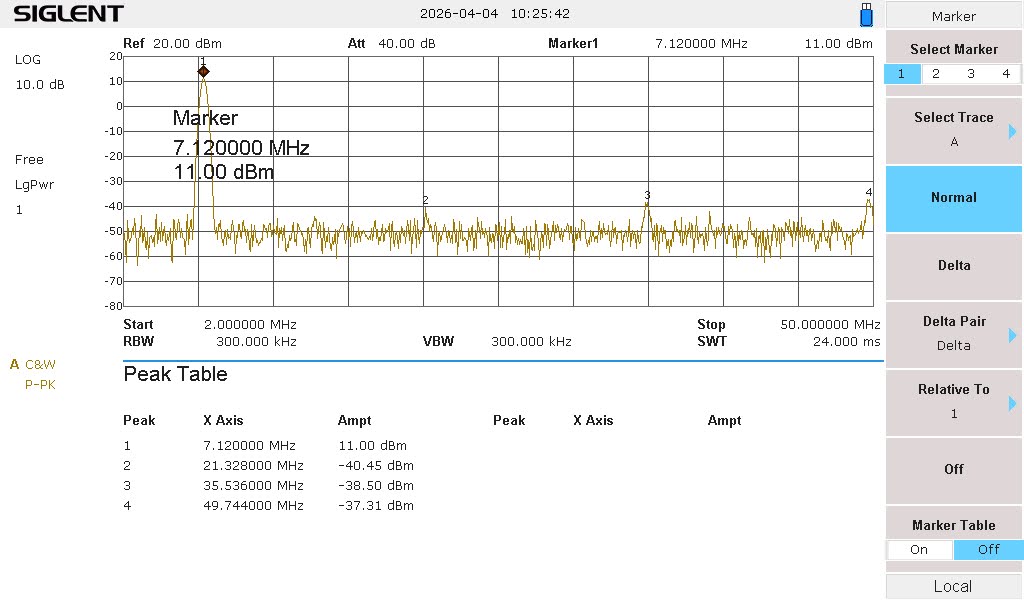The image size is (1024, 600).
Task: Expand the Relative To submenu arrow
Action: click(1012, 403)
